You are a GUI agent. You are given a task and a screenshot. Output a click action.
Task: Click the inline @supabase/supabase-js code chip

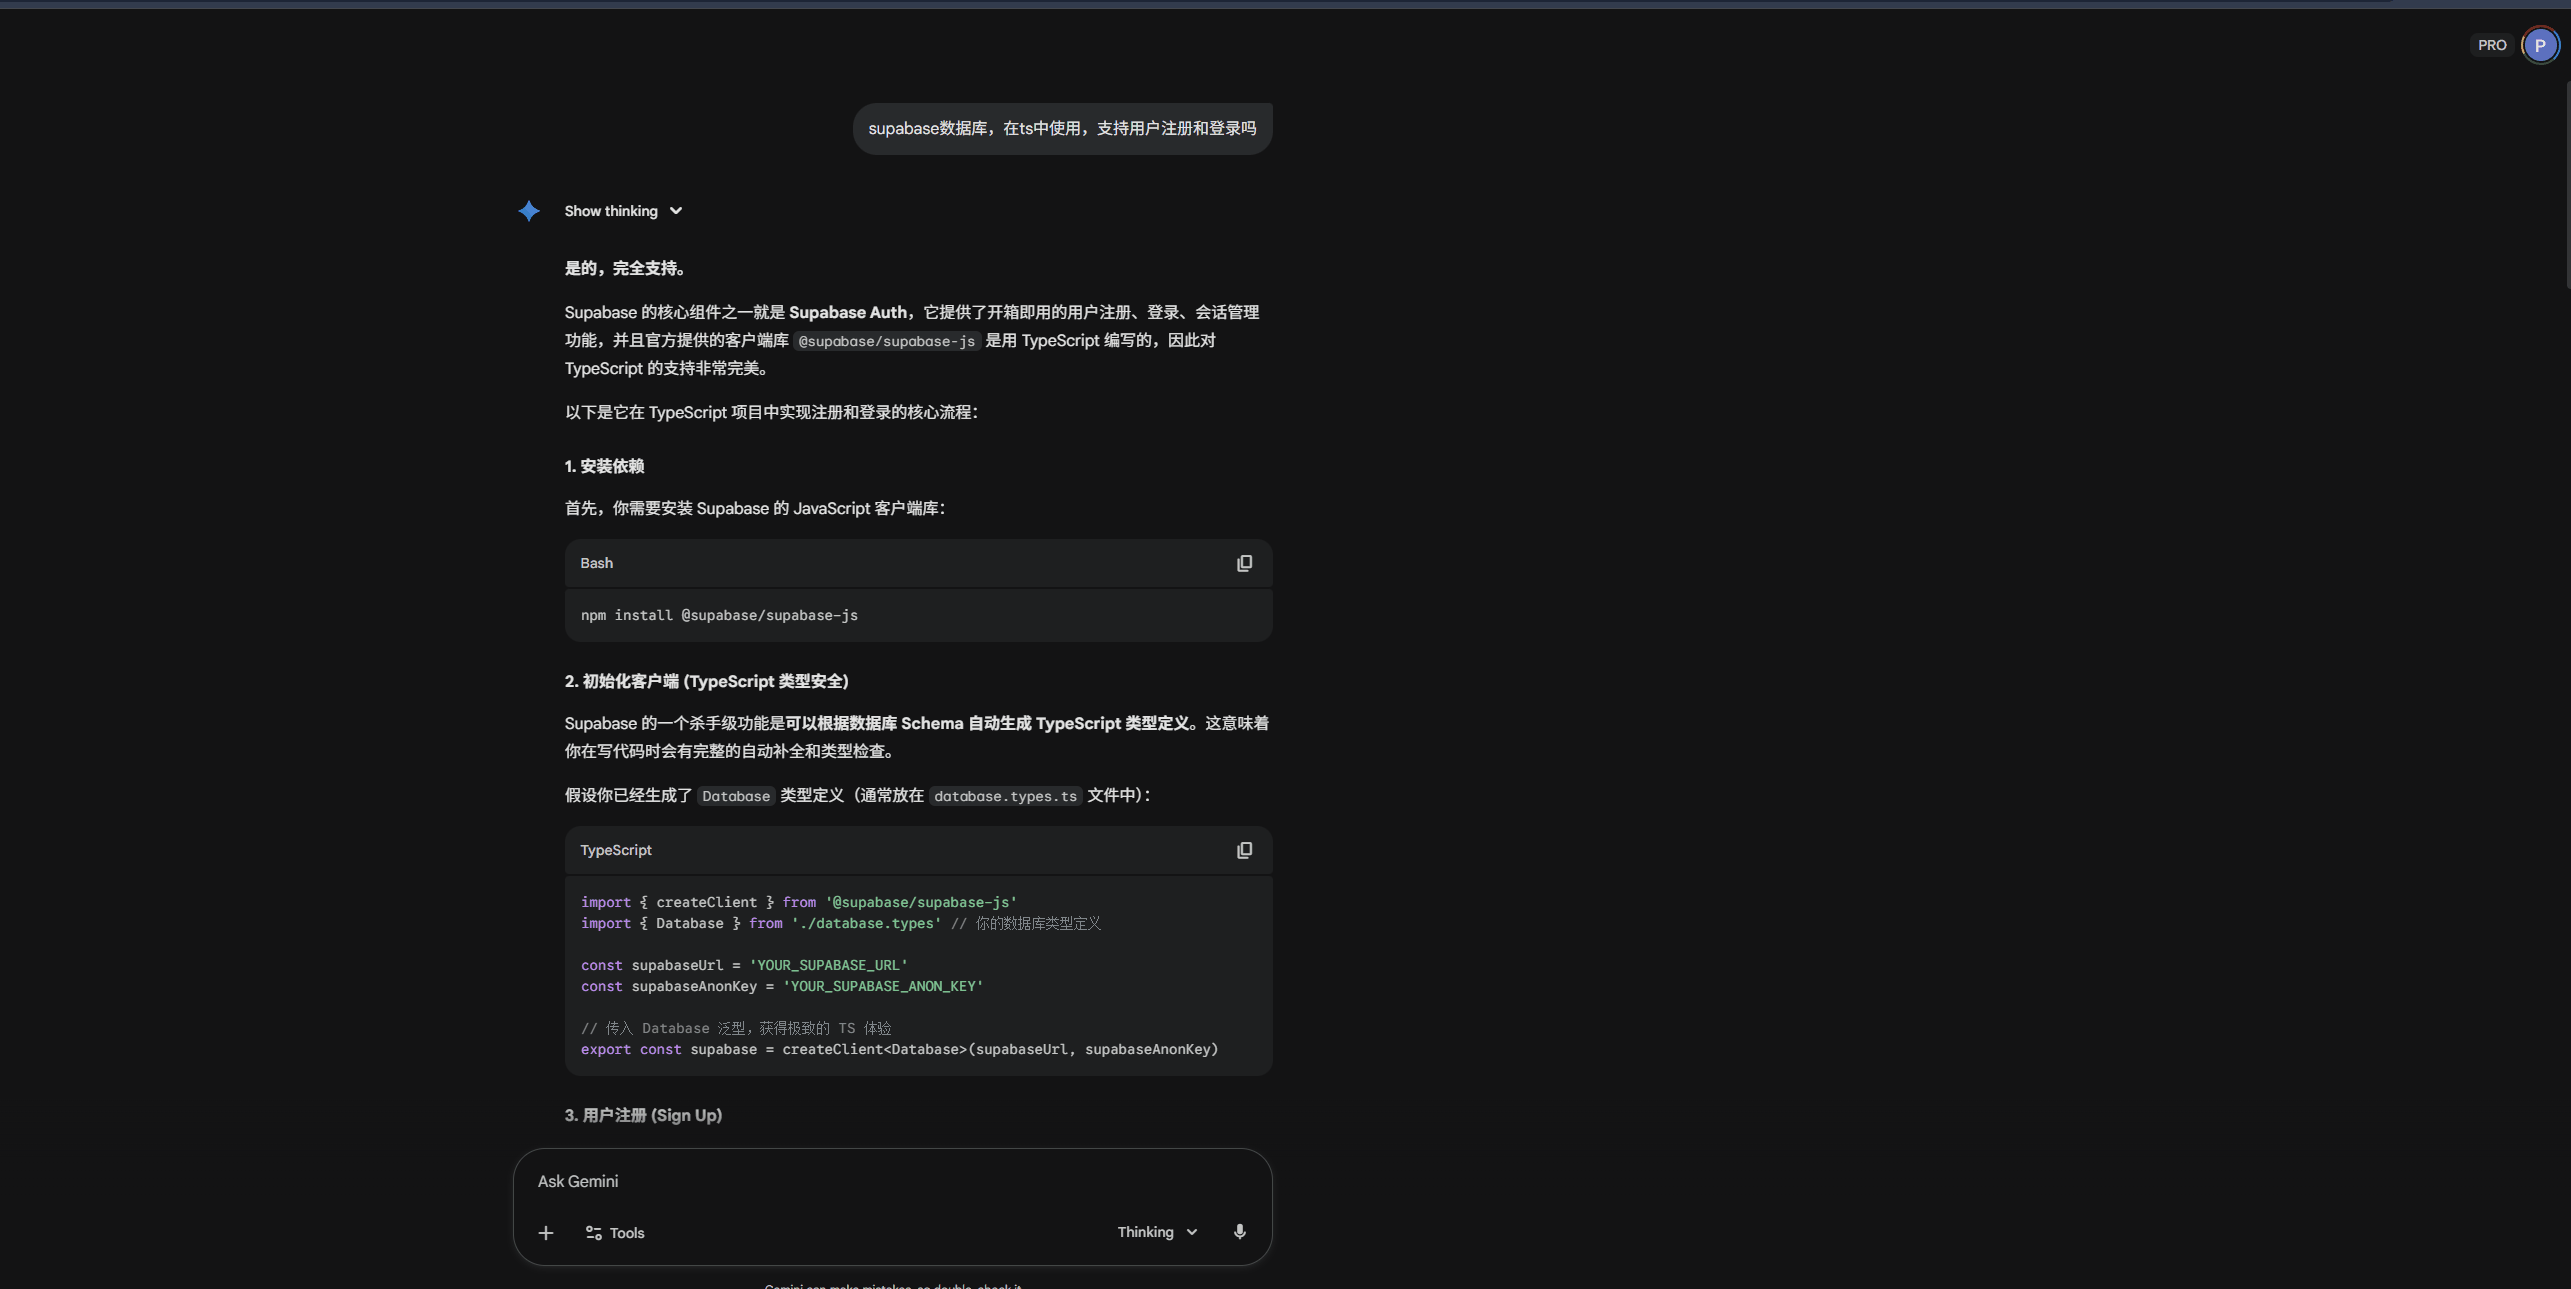(886, 342)
